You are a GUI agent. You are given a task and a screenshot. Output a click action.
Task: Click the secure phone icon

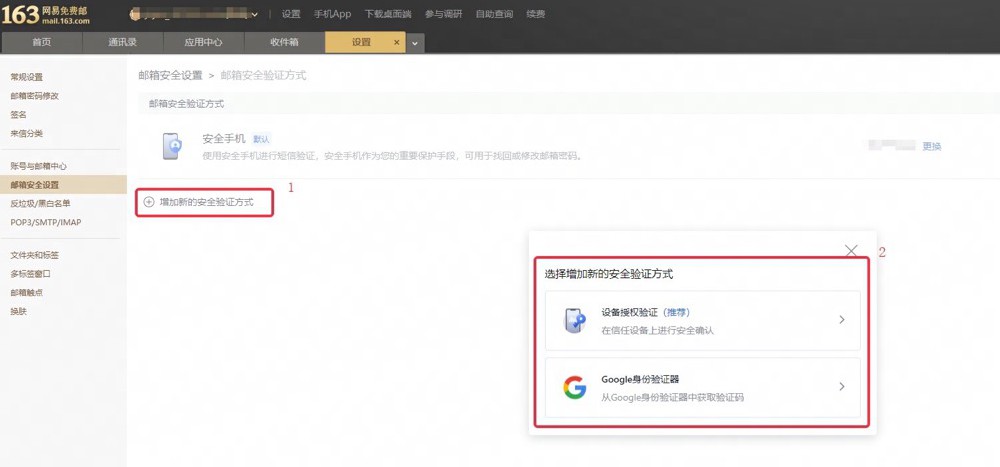point(172,146)
